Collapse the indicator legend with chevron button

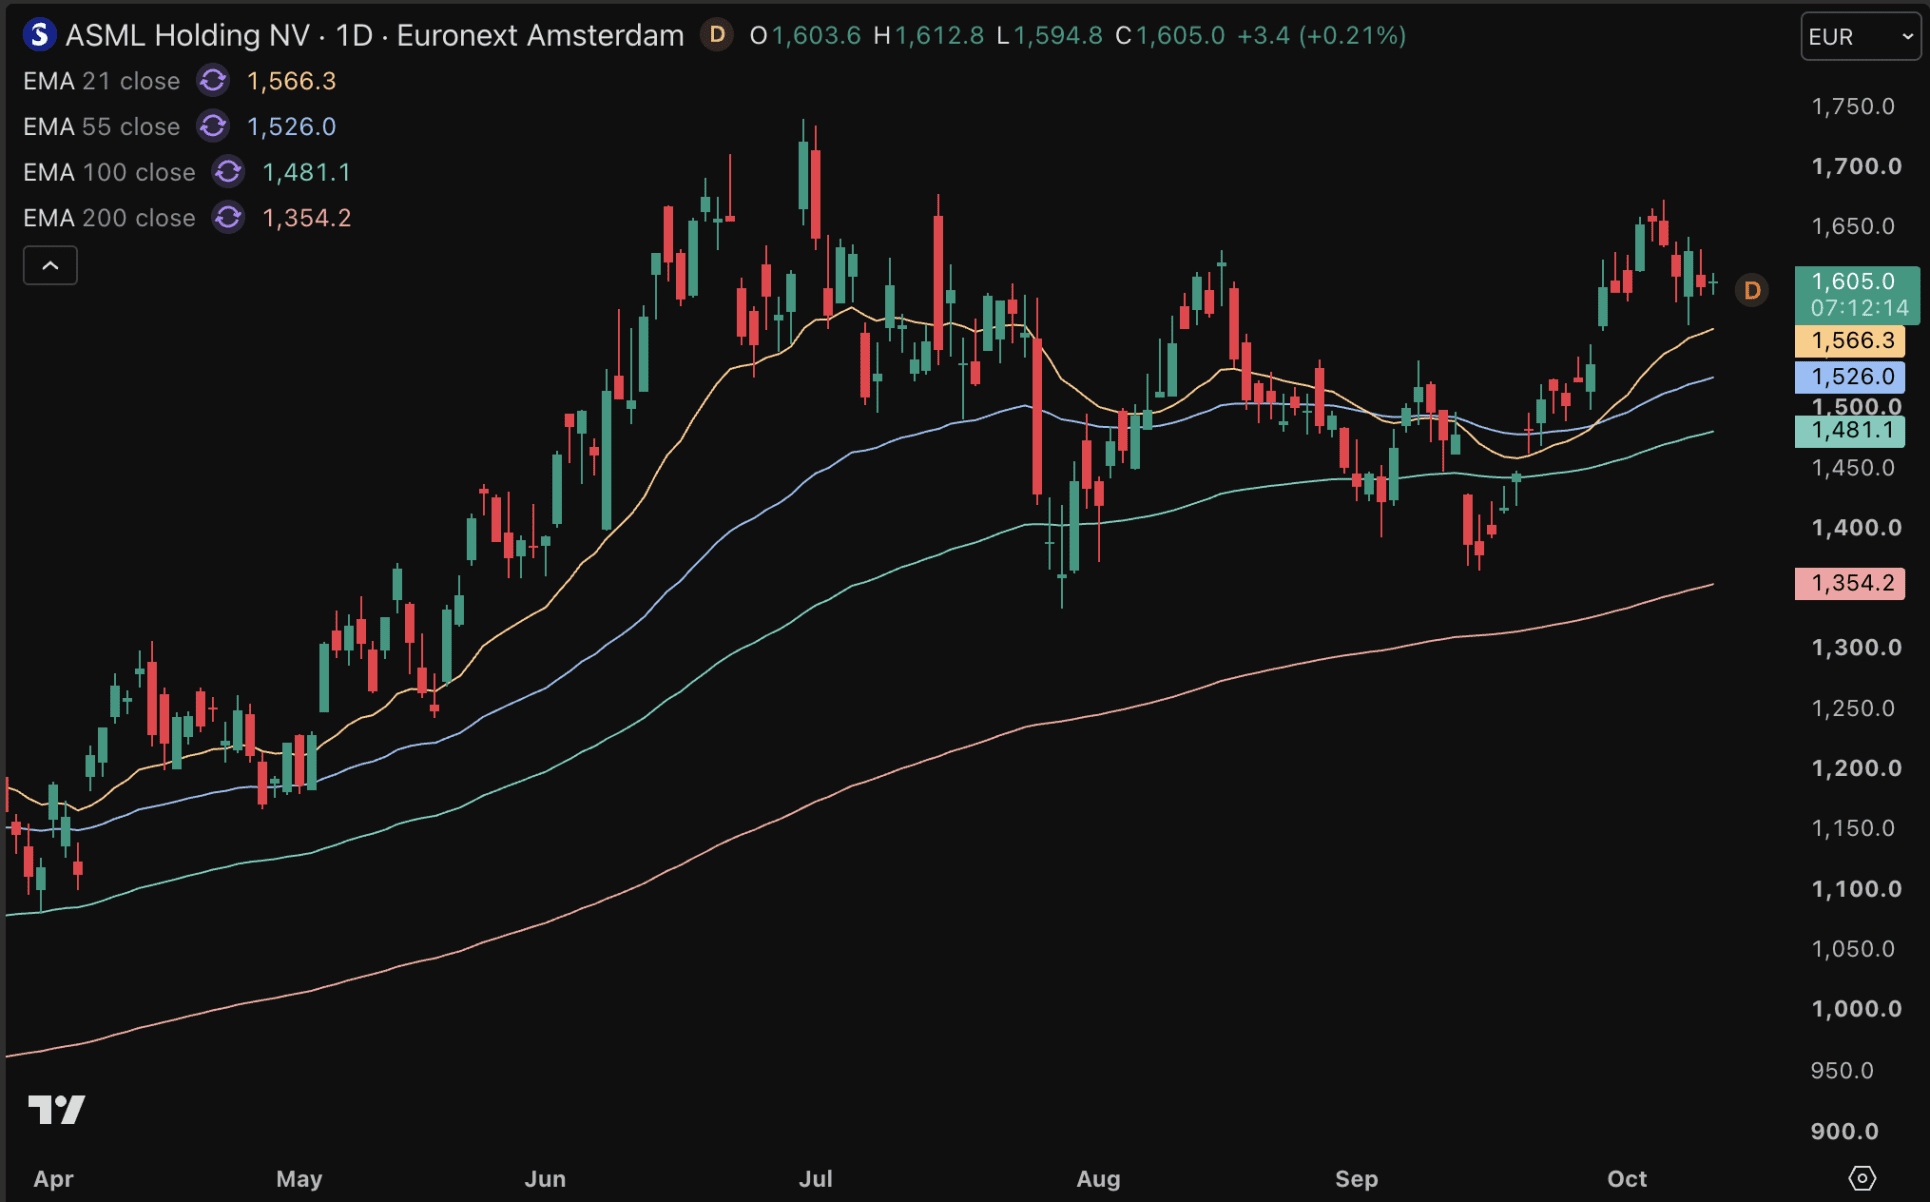[x=50, y=266]
